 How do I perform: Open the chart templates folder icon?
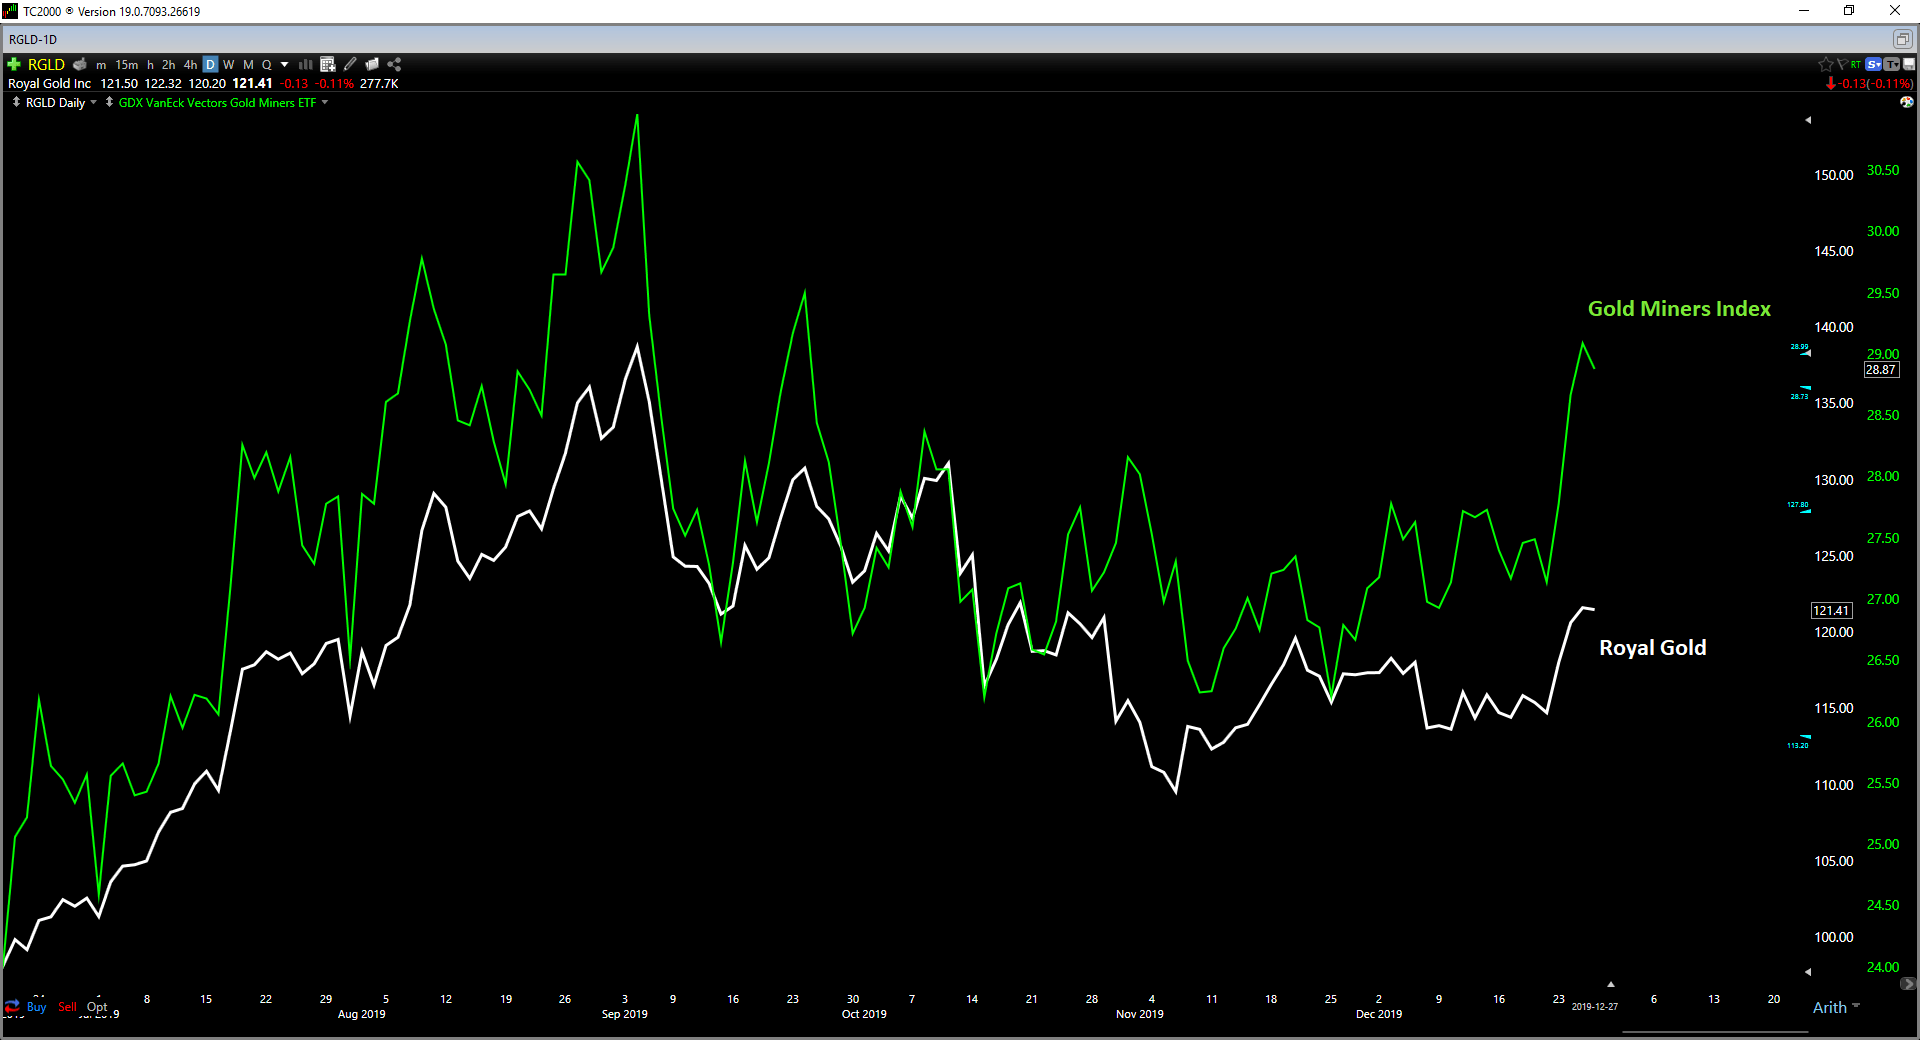[372, 64]
